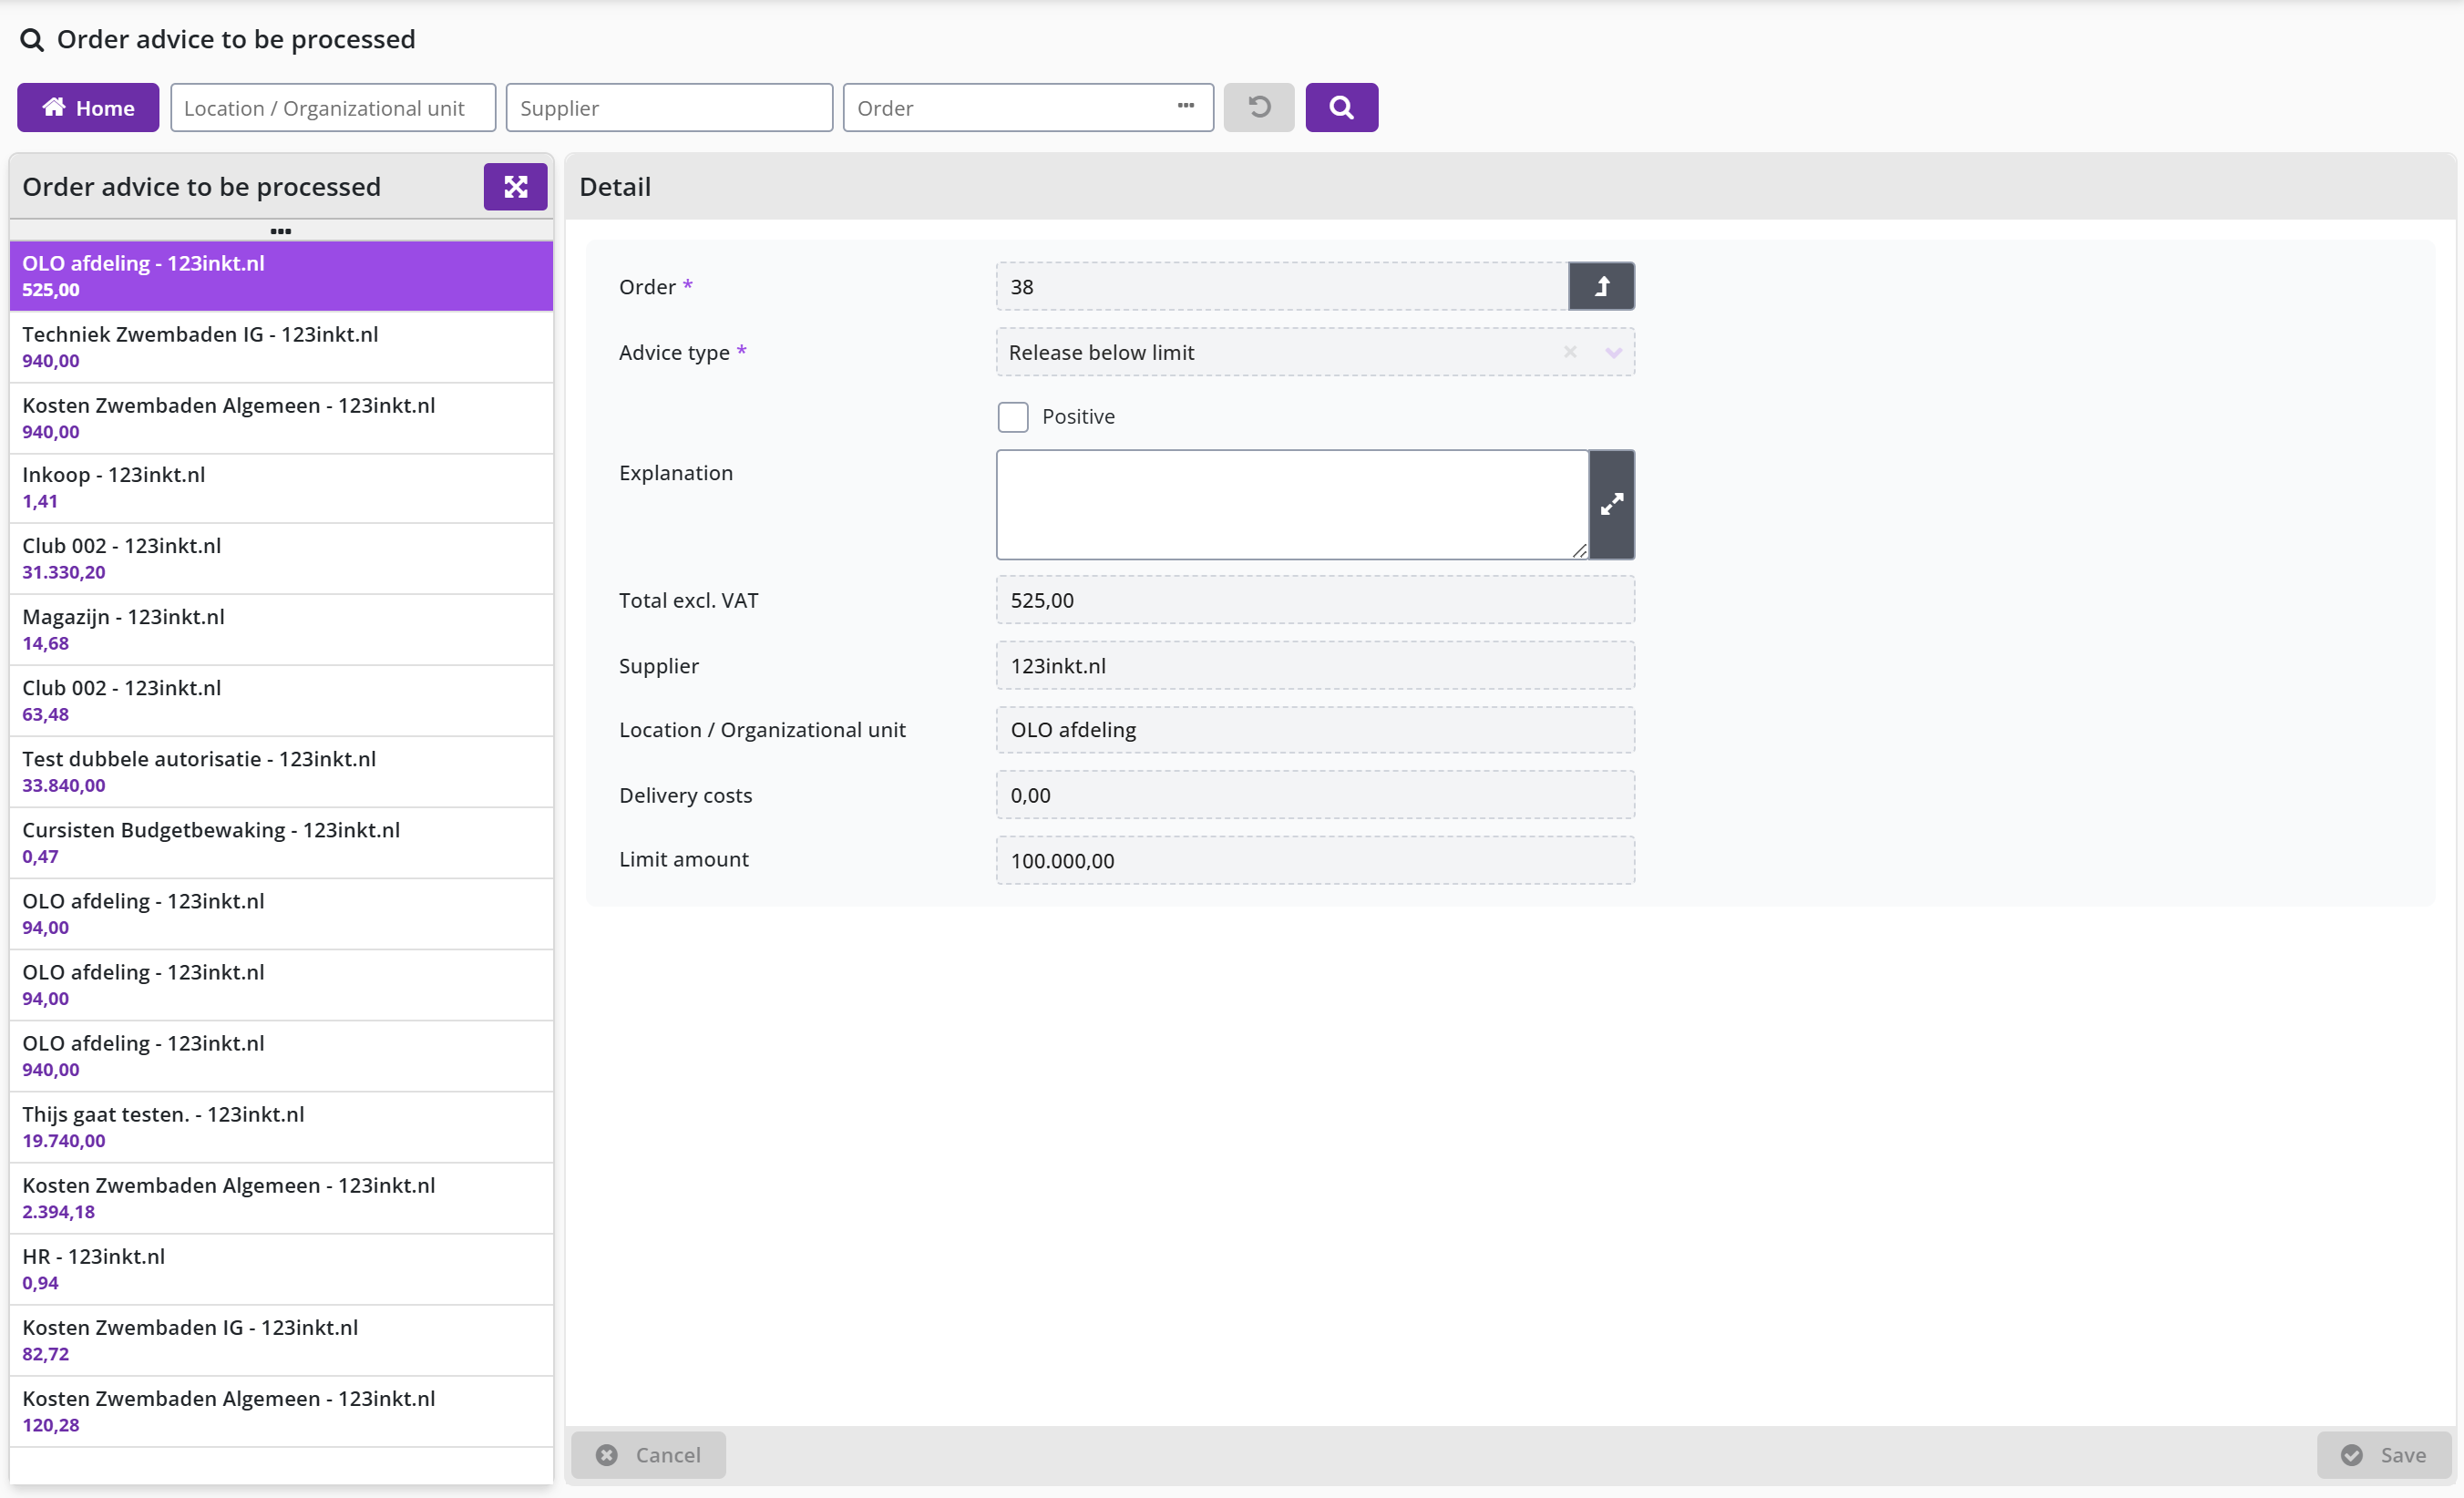This screenshot has height=1498, width=2464.
Task: Click the Cancel button
Action: [x=648, y=1454]
